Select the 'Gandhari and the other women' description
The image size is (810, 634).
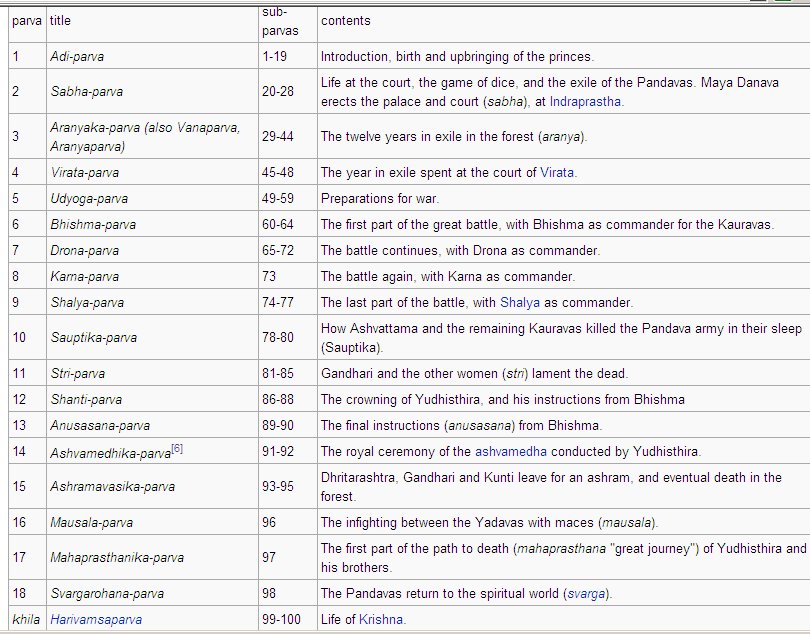click(x=474, y=373)
